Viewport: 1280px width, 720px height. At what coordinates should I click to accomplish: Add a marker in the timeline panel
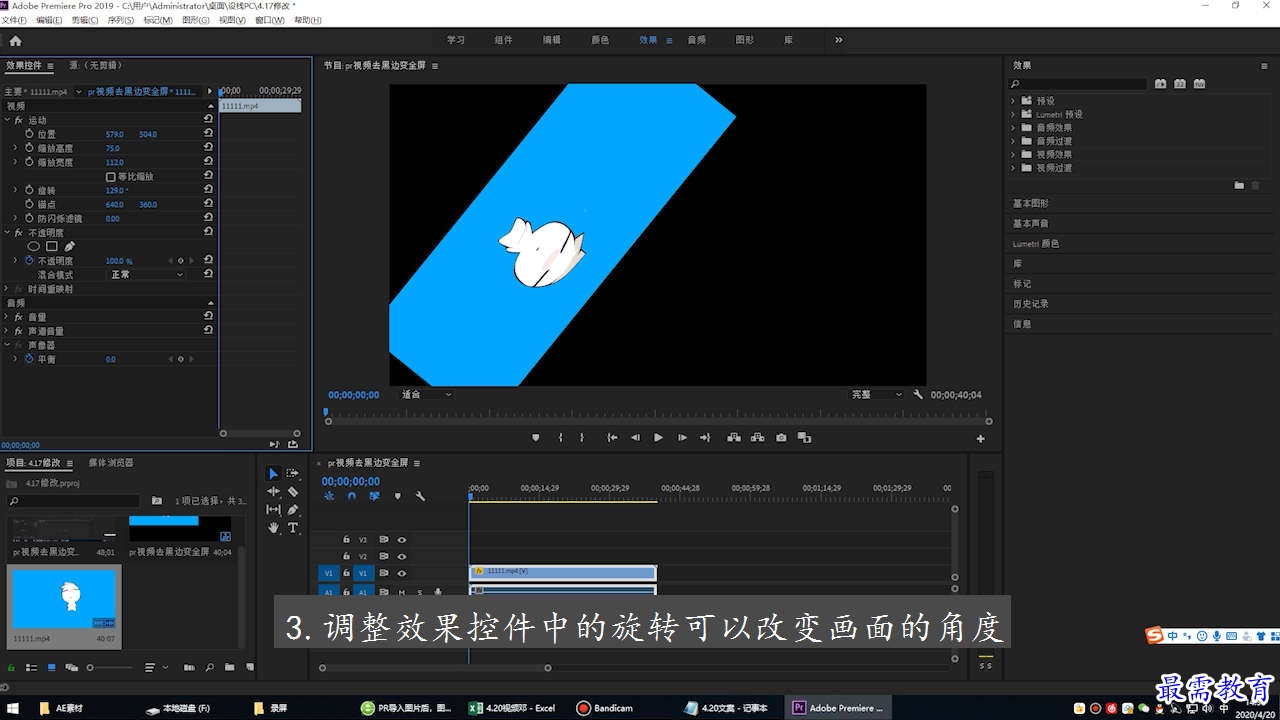(397, 496)
